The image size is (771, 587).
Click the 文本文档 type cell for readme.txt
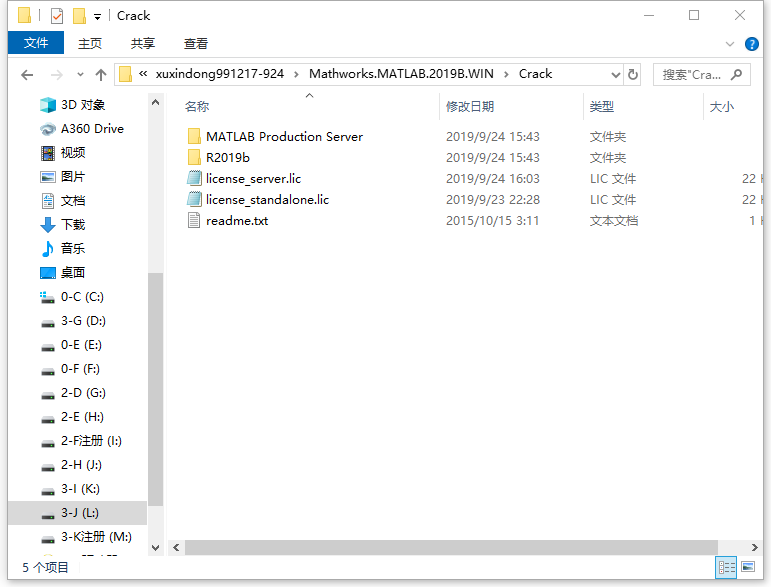pos(614,221)
